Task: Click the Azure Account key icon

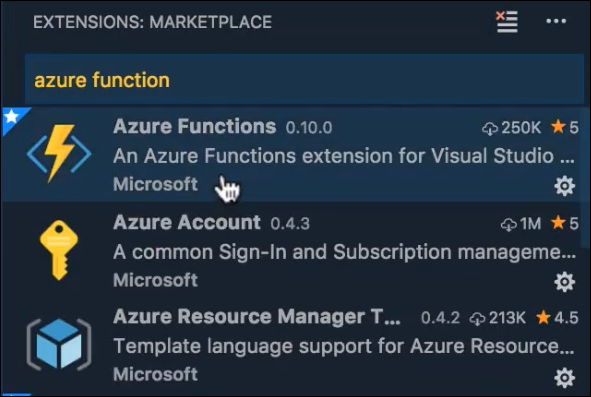Action: click(x=59, y=250)
